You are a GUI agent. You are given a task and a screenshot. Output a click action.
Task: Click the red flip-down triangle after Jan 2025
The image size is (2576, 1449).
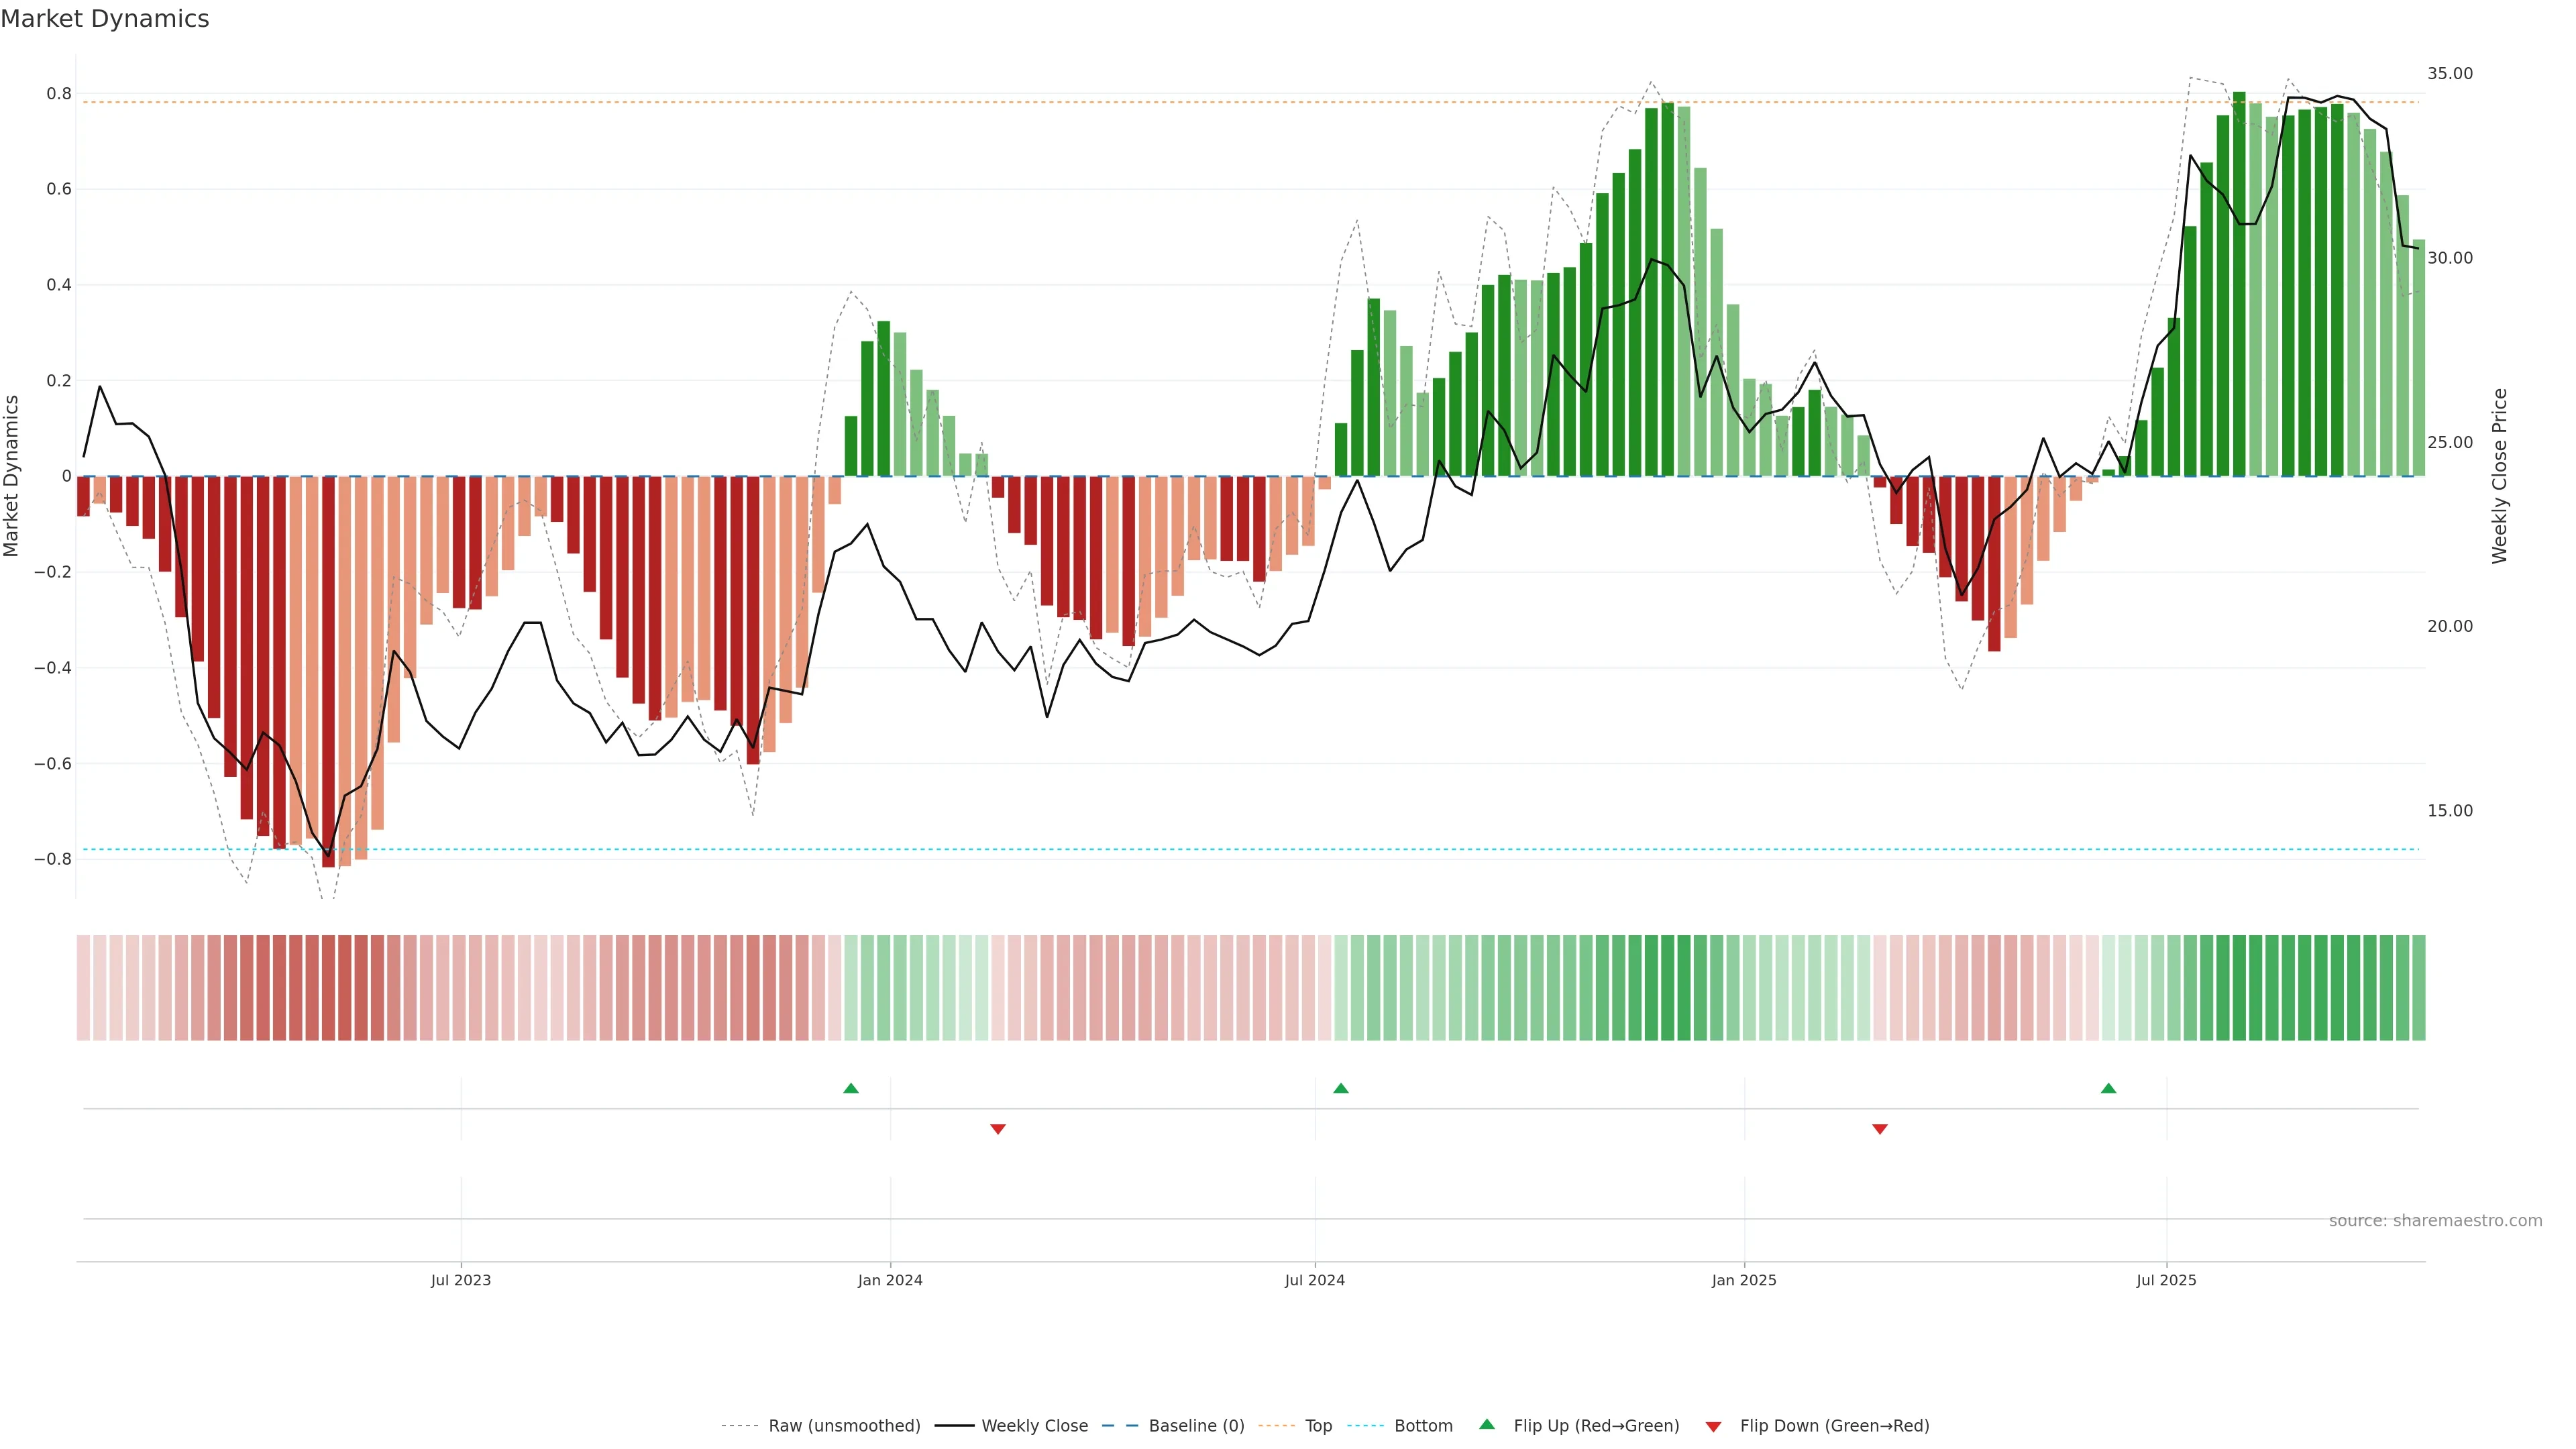1879,1129
